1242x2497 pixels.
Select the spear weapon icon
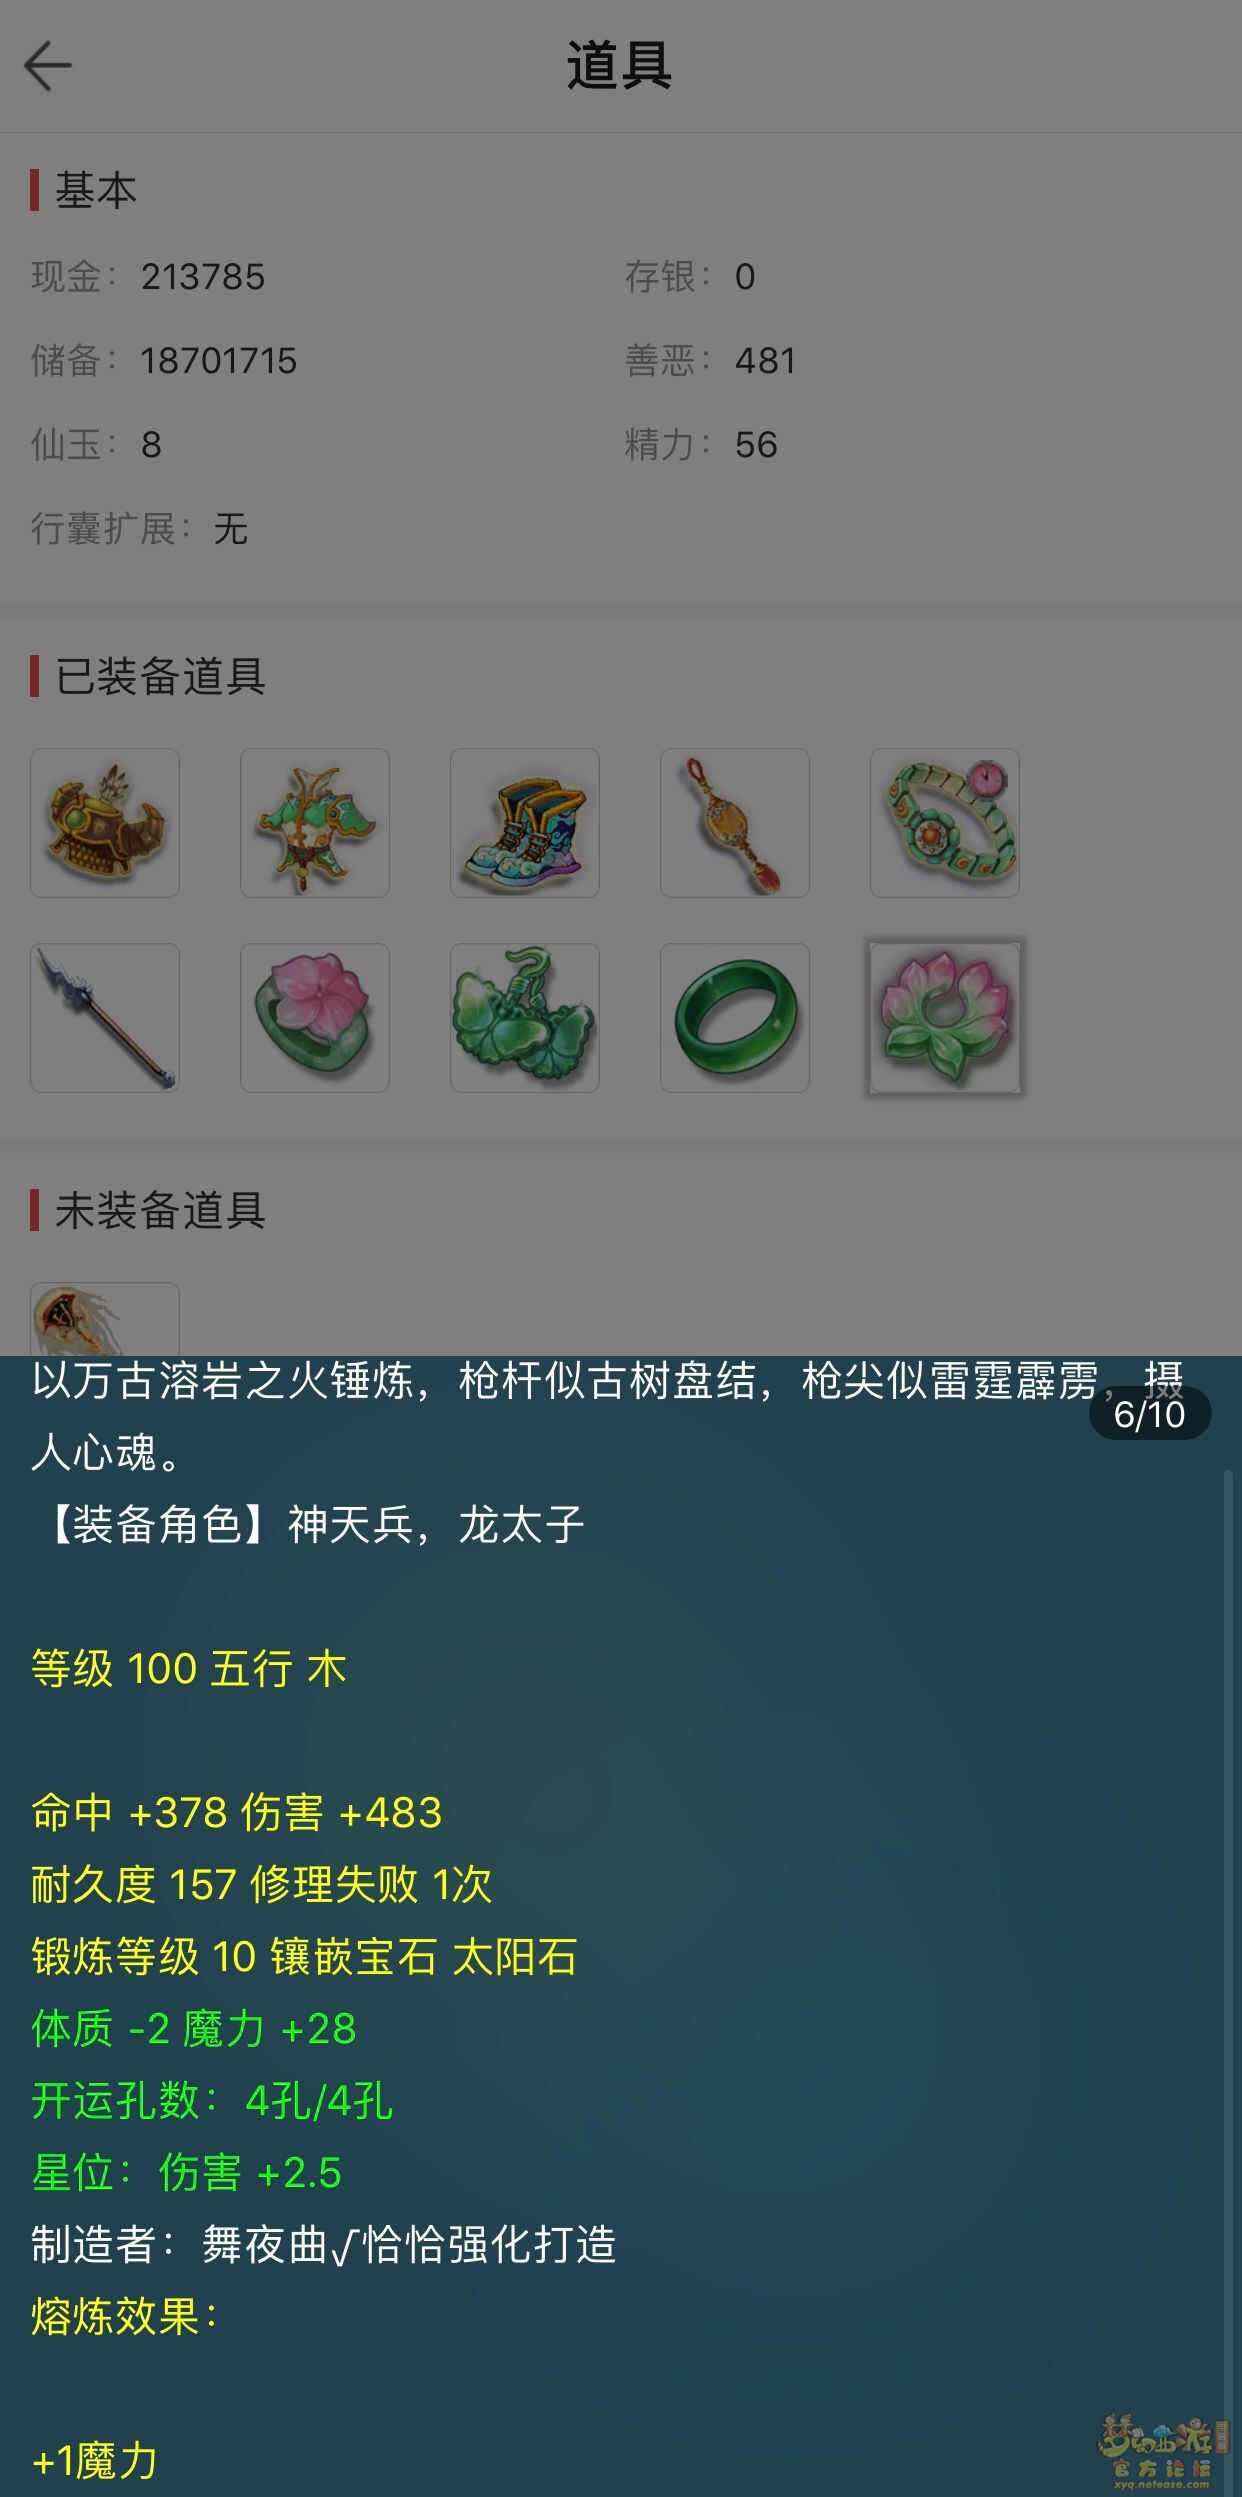(x=105, y=1018)
